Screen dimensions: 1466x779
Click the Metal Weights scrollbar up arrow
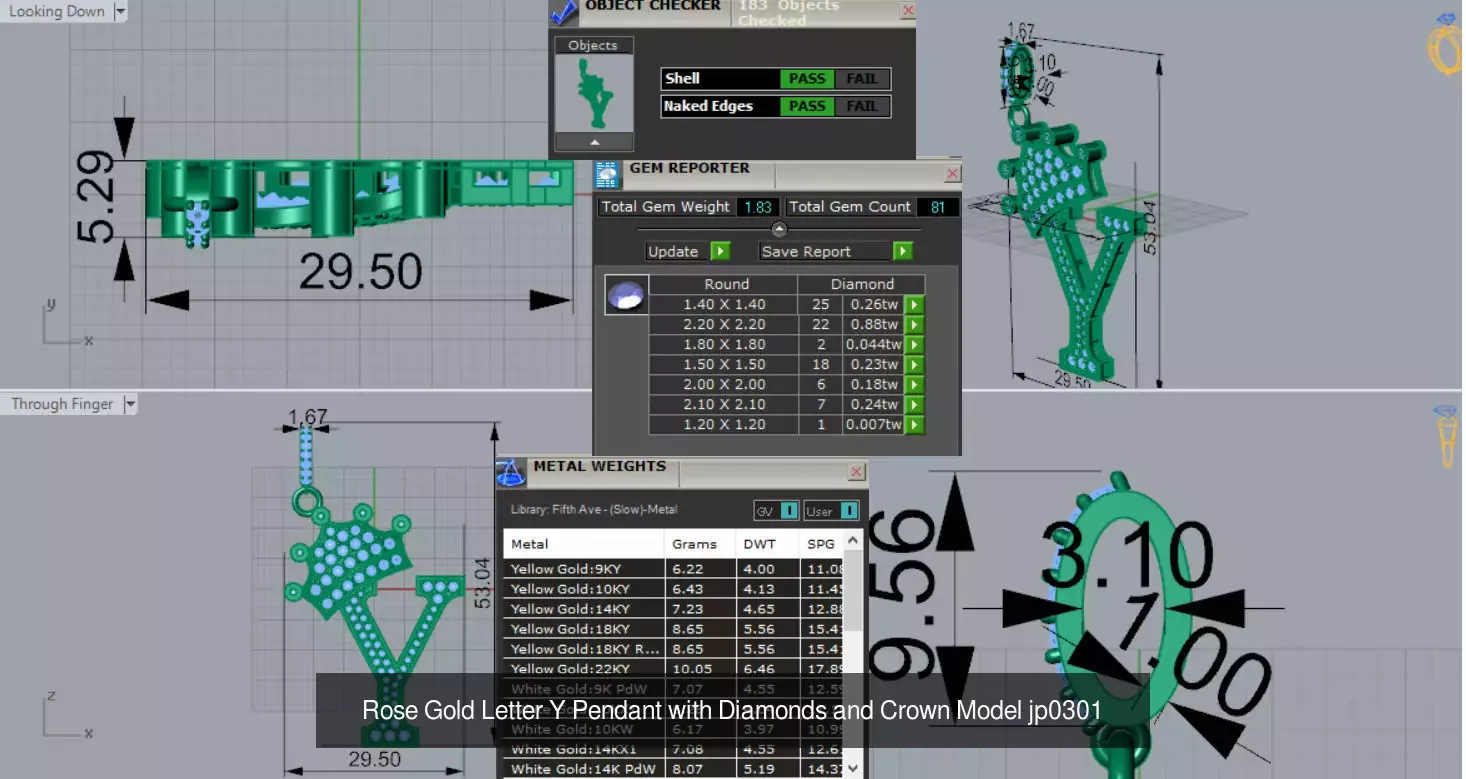click(x=854, y=540)
